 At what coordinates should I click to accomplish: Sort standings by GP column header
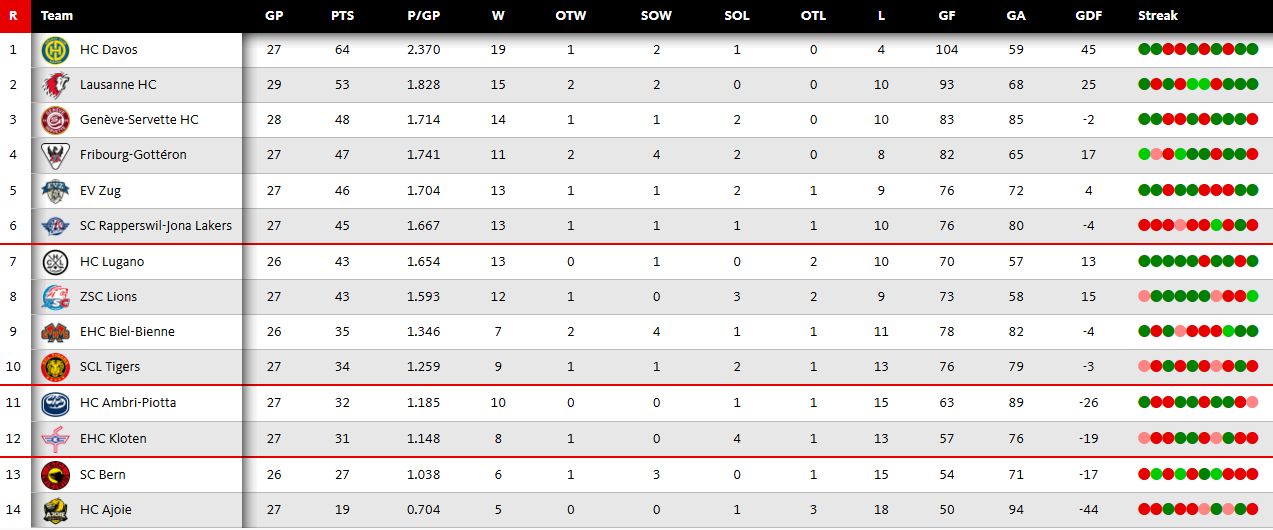point(274,16)
